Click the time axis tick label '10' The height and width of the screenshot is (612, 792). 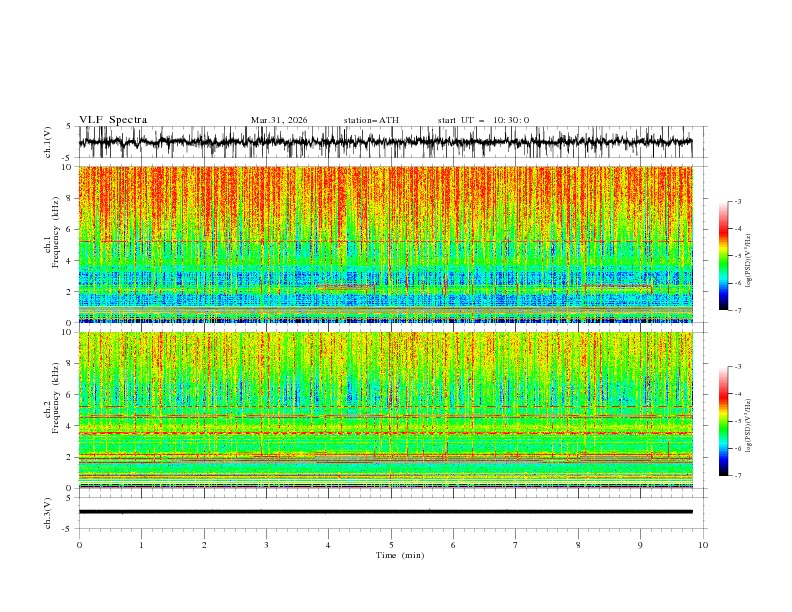[x=703, y=545]
